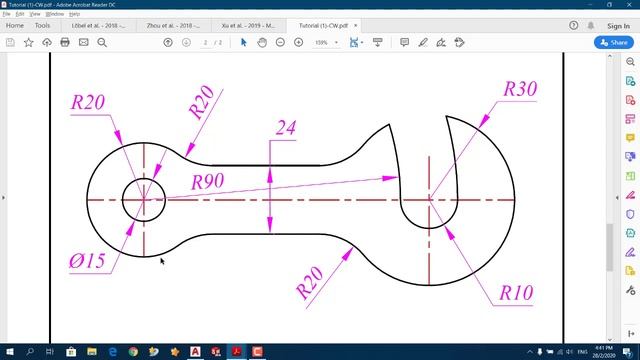Zoom in with plus button
The image size is (640, 360).
298,42
